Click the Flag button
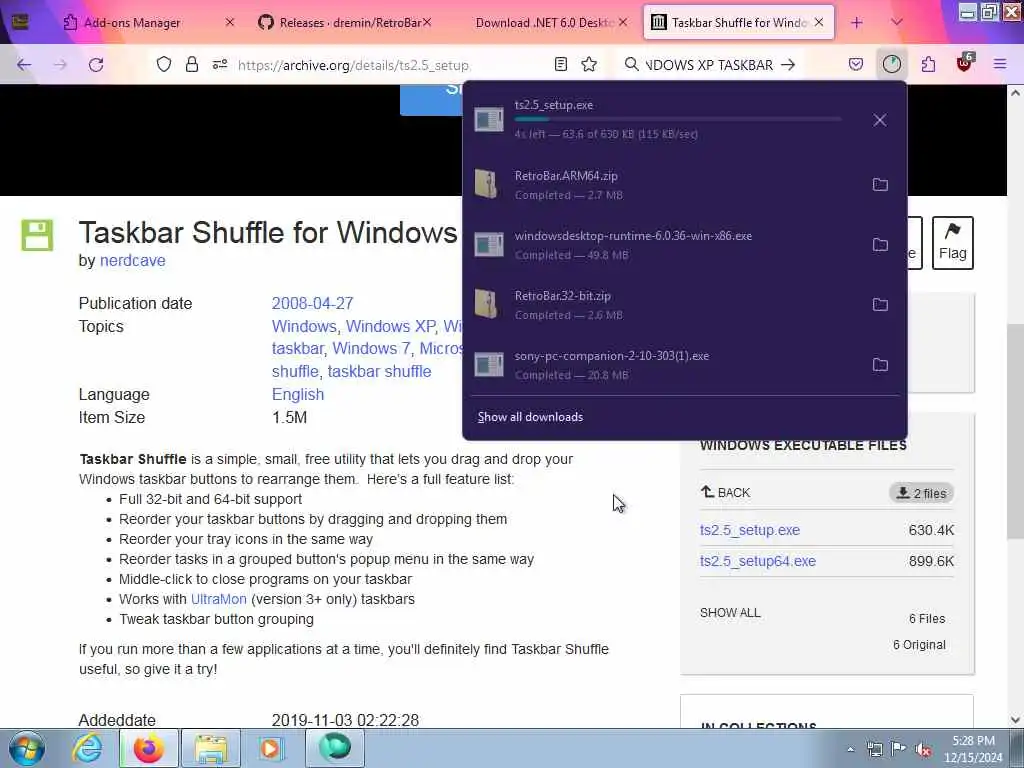The height and width of the screenshot is (768, 1024). click(953, 243)
